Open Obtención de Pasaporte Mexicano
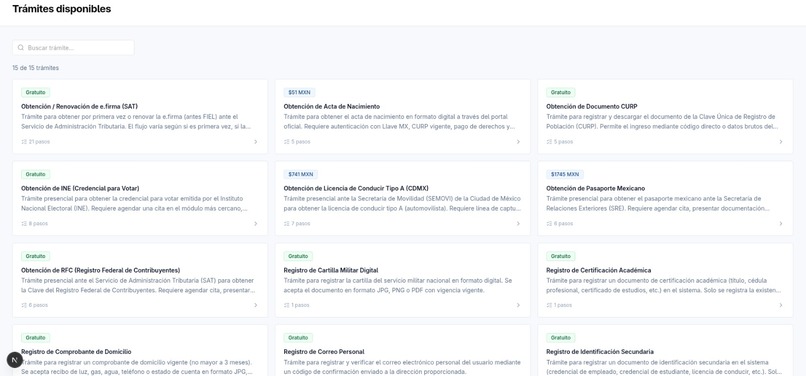The image size is (806, 376). pyautogui.click(x=595, y=188)
